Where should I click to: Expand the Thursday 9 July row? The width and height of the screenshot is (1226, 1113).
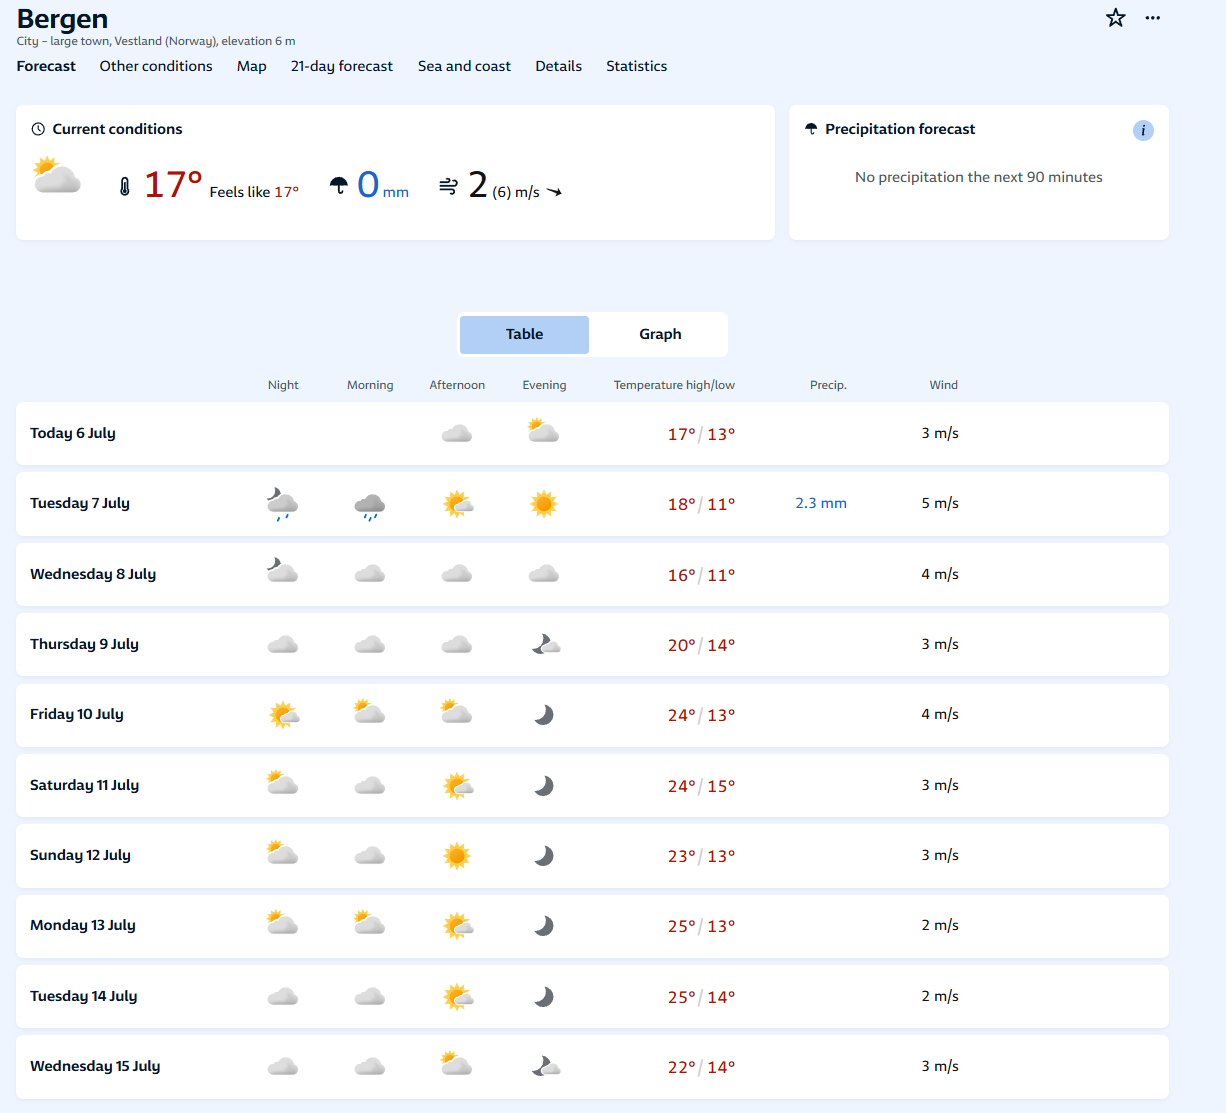pyautogui.click(x=592, y=644)
